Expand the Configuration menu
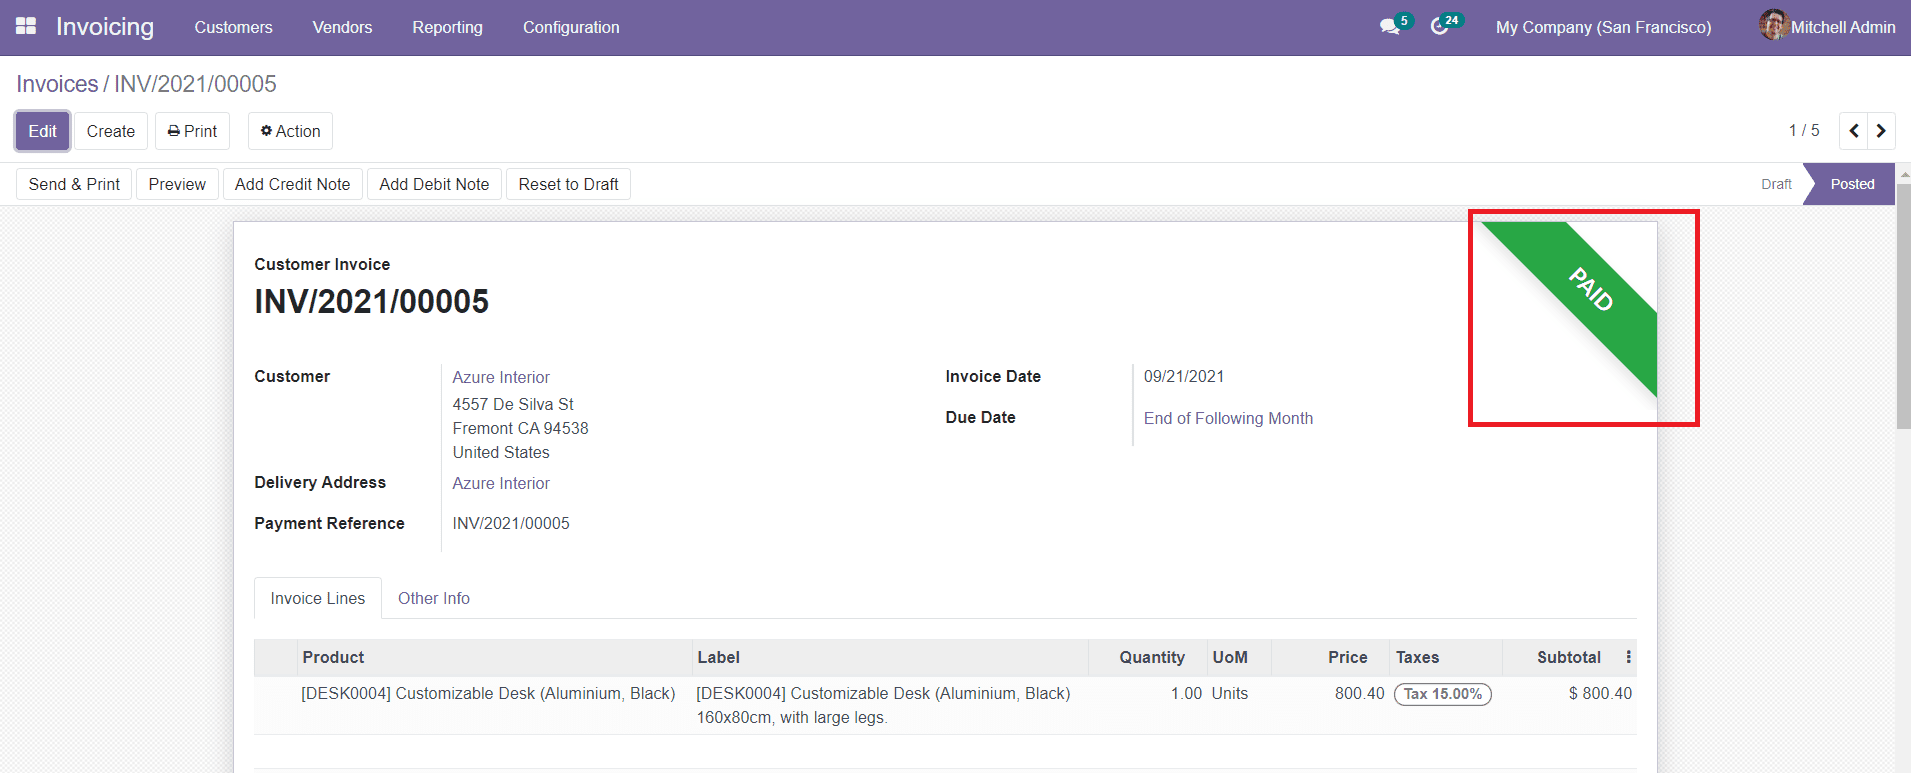This screenshot has width=1911, height=773. coord(571,27)
